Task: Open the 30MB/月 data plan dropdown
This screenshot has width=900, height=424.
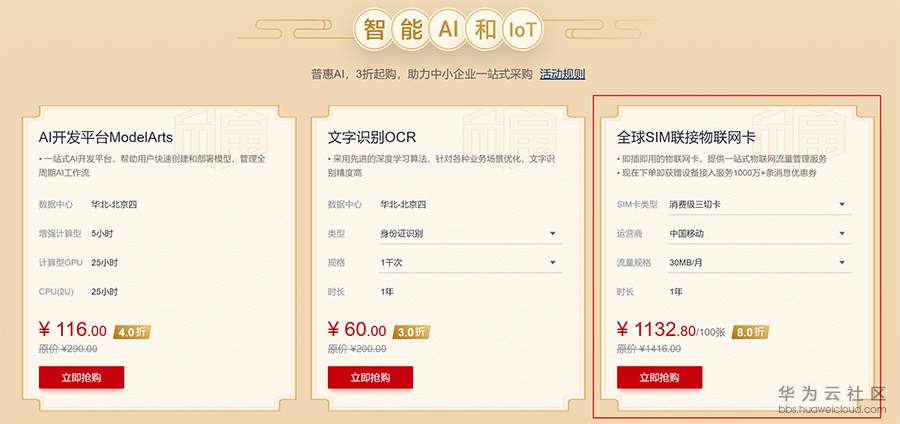Action: (x=759, y=263)
